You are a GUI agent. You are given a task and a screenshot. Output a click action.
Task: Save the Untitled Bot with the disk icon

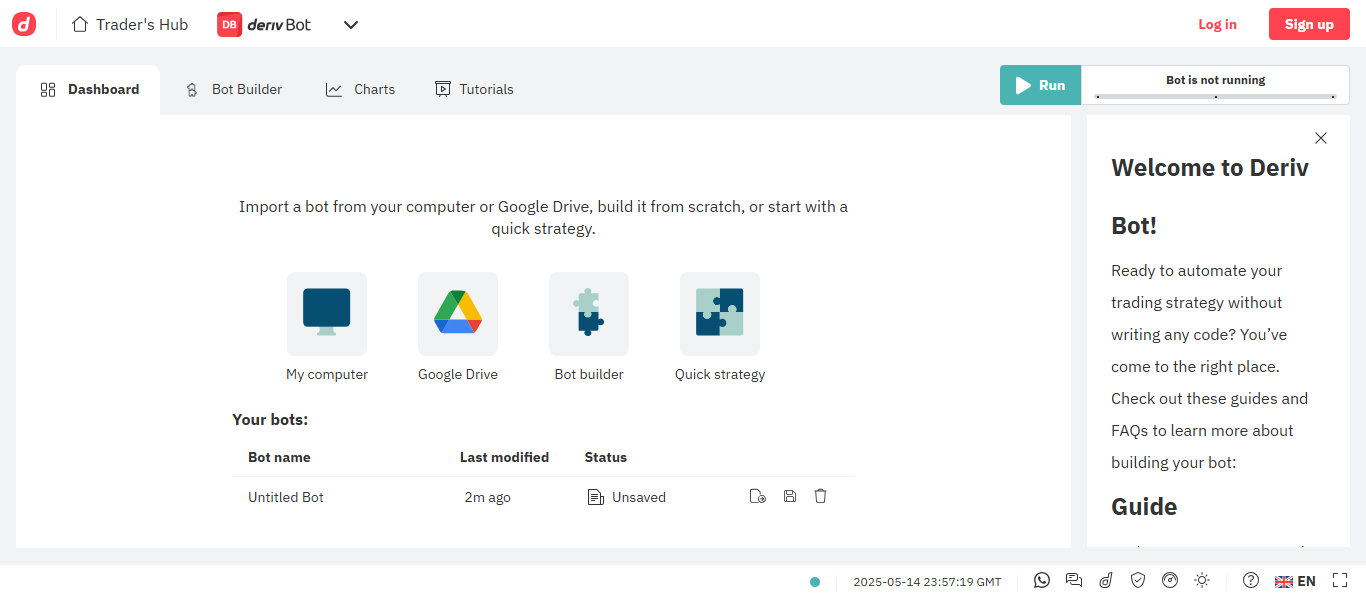790,496
